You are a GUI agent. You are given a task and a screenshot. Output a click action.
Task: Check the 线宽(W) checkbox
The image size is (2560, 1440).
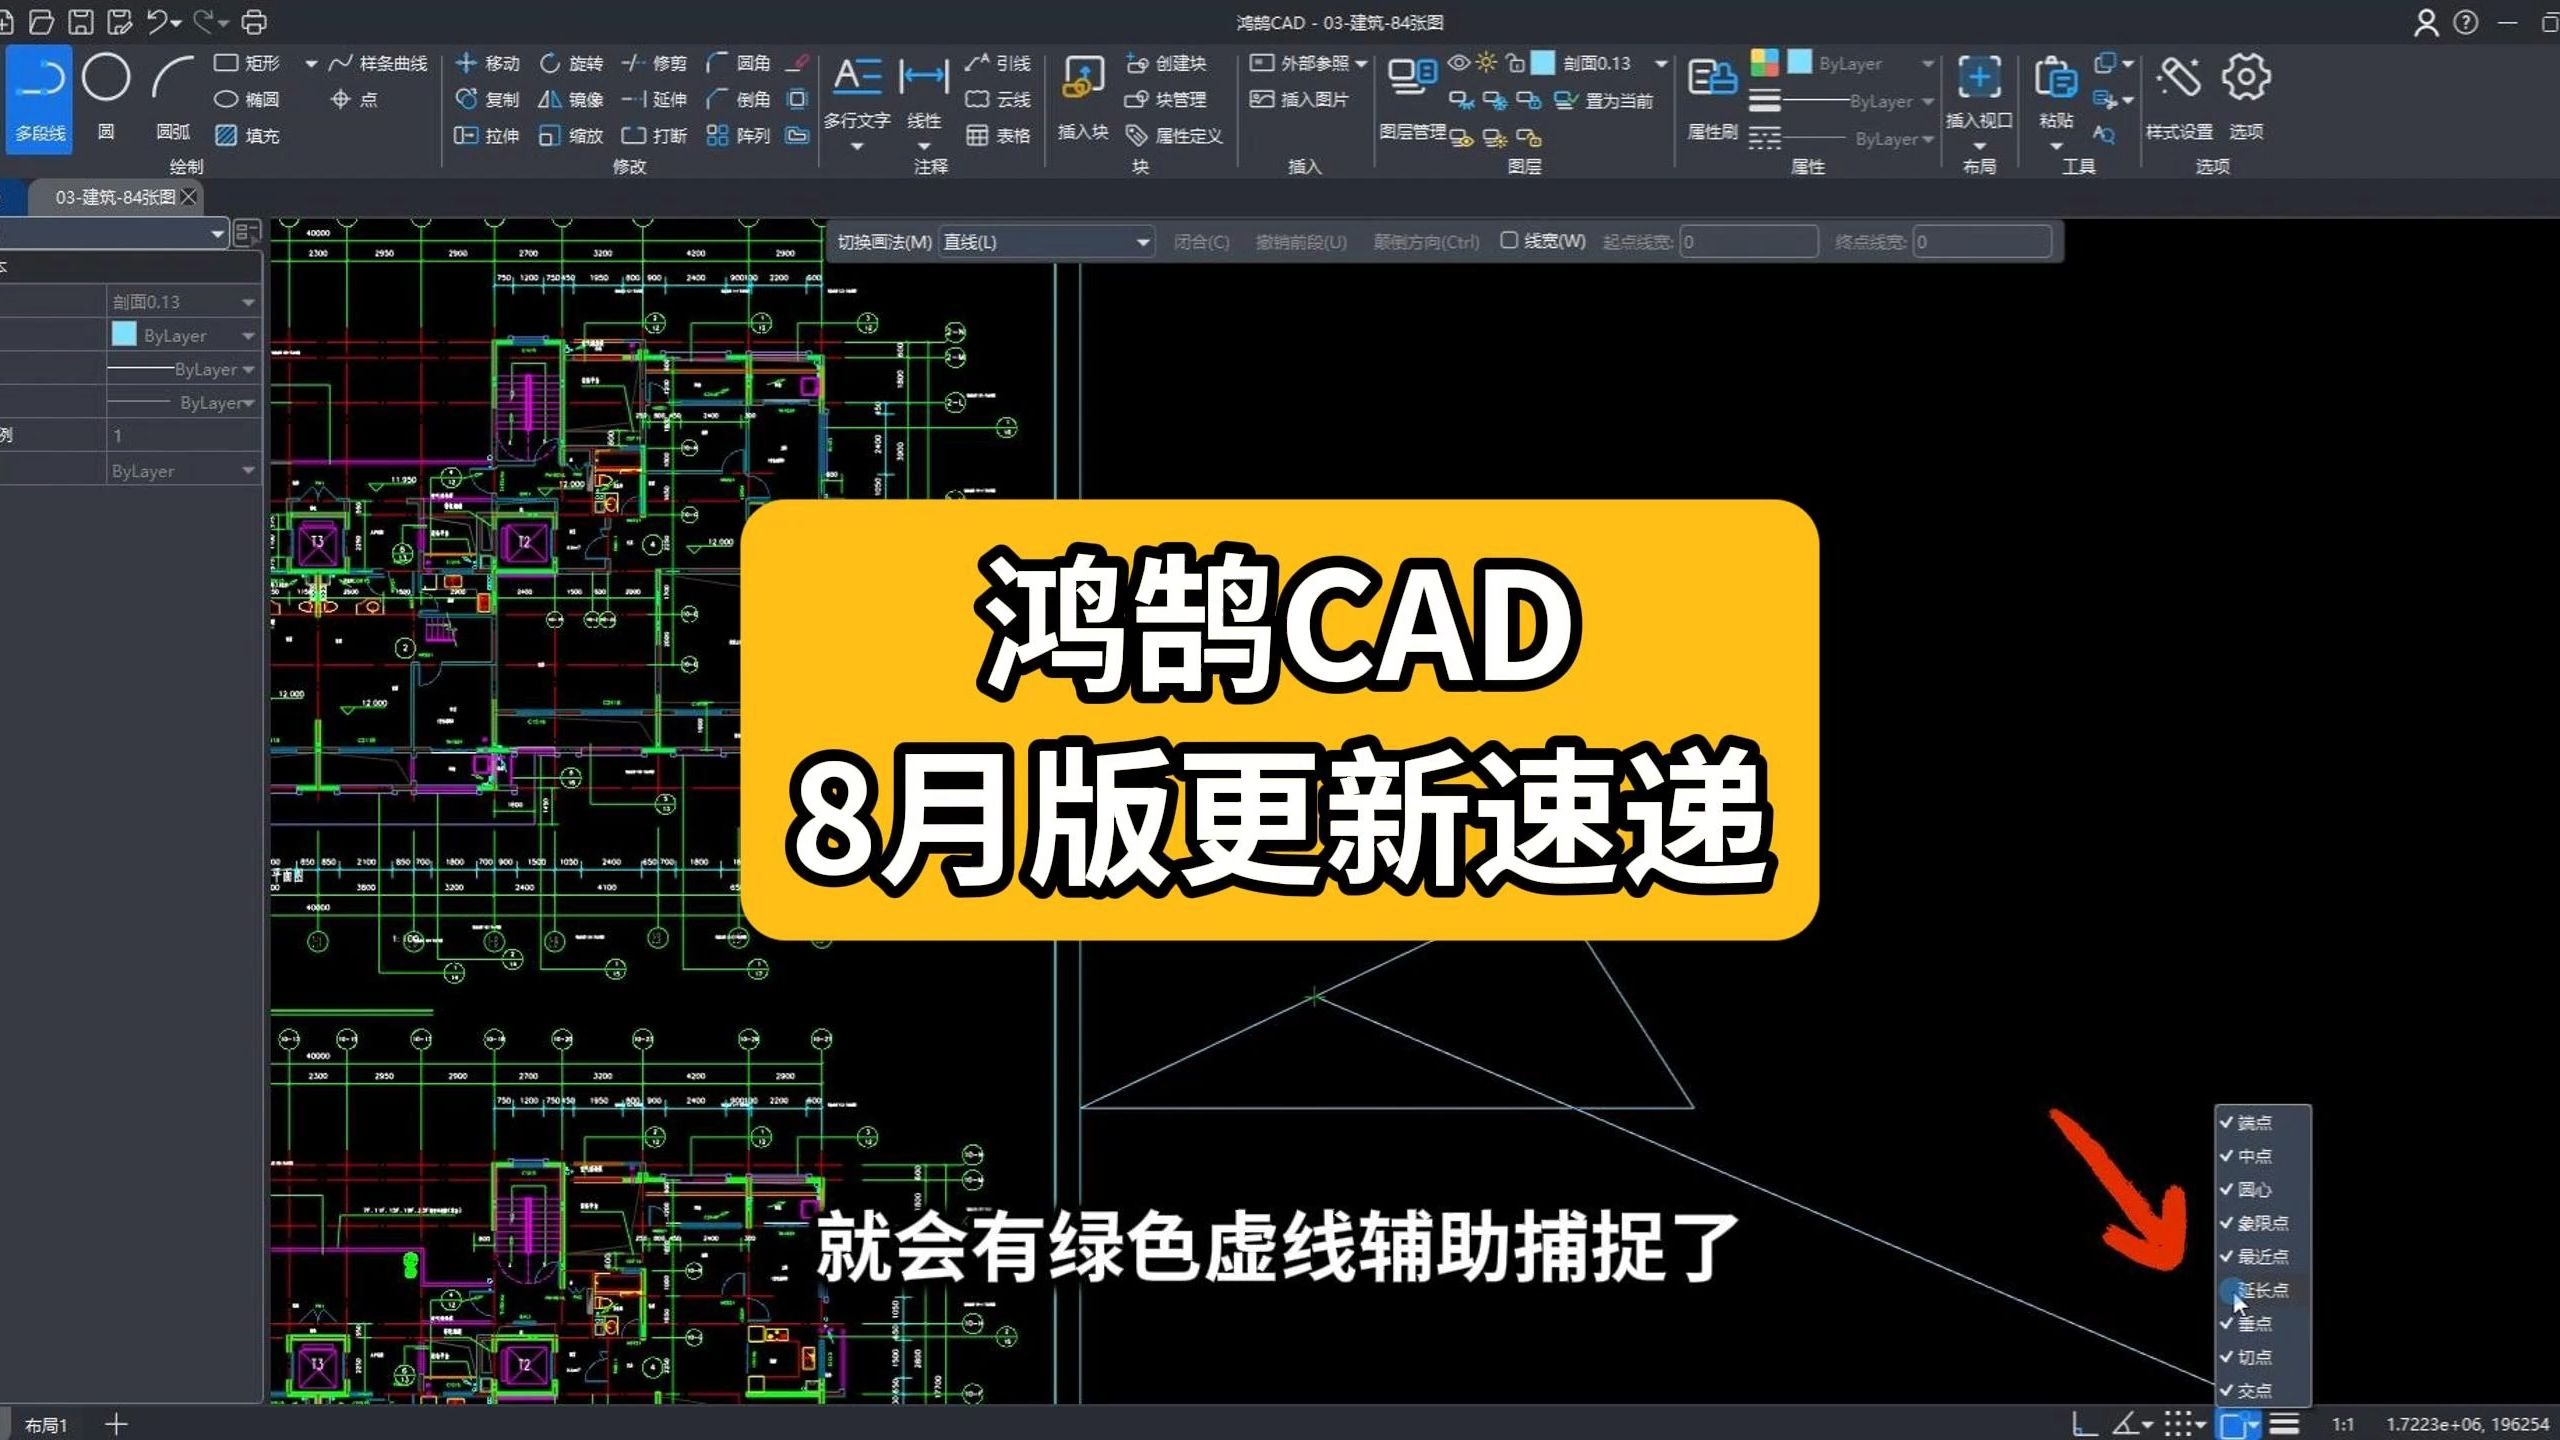[1509, 241]
